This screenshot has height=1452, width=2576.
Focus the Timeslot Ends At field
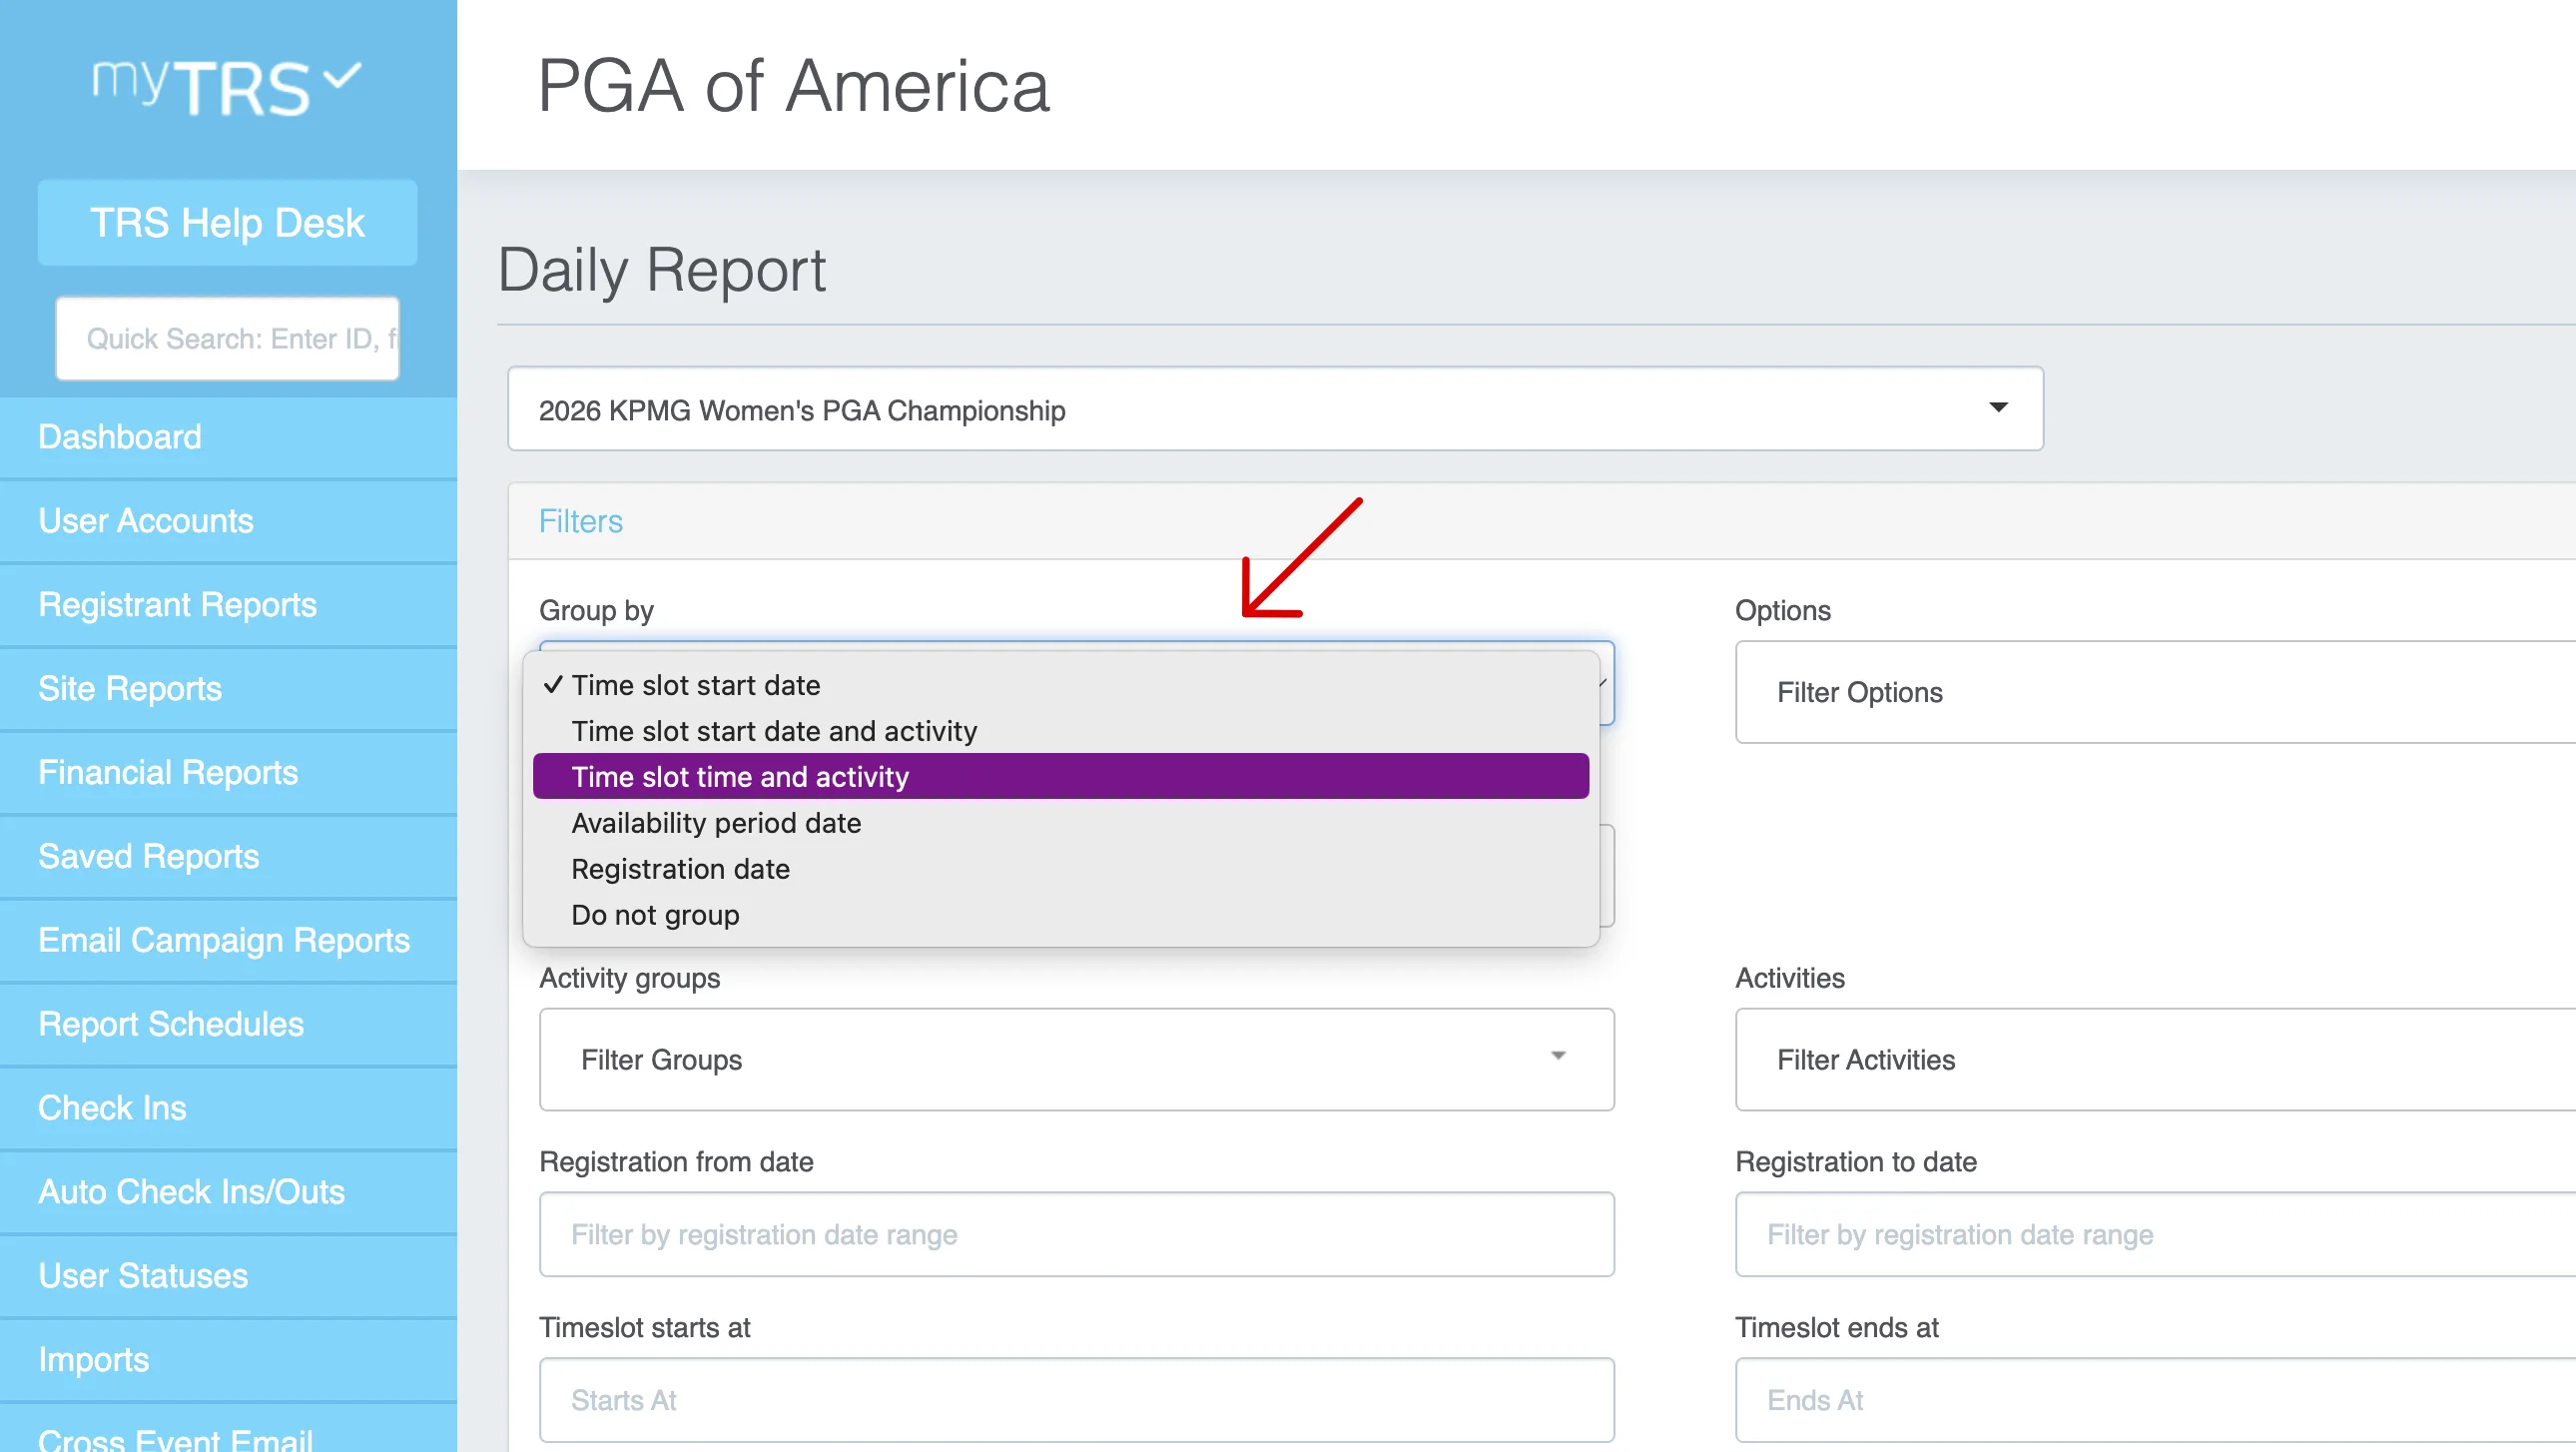[2156, 1400]
